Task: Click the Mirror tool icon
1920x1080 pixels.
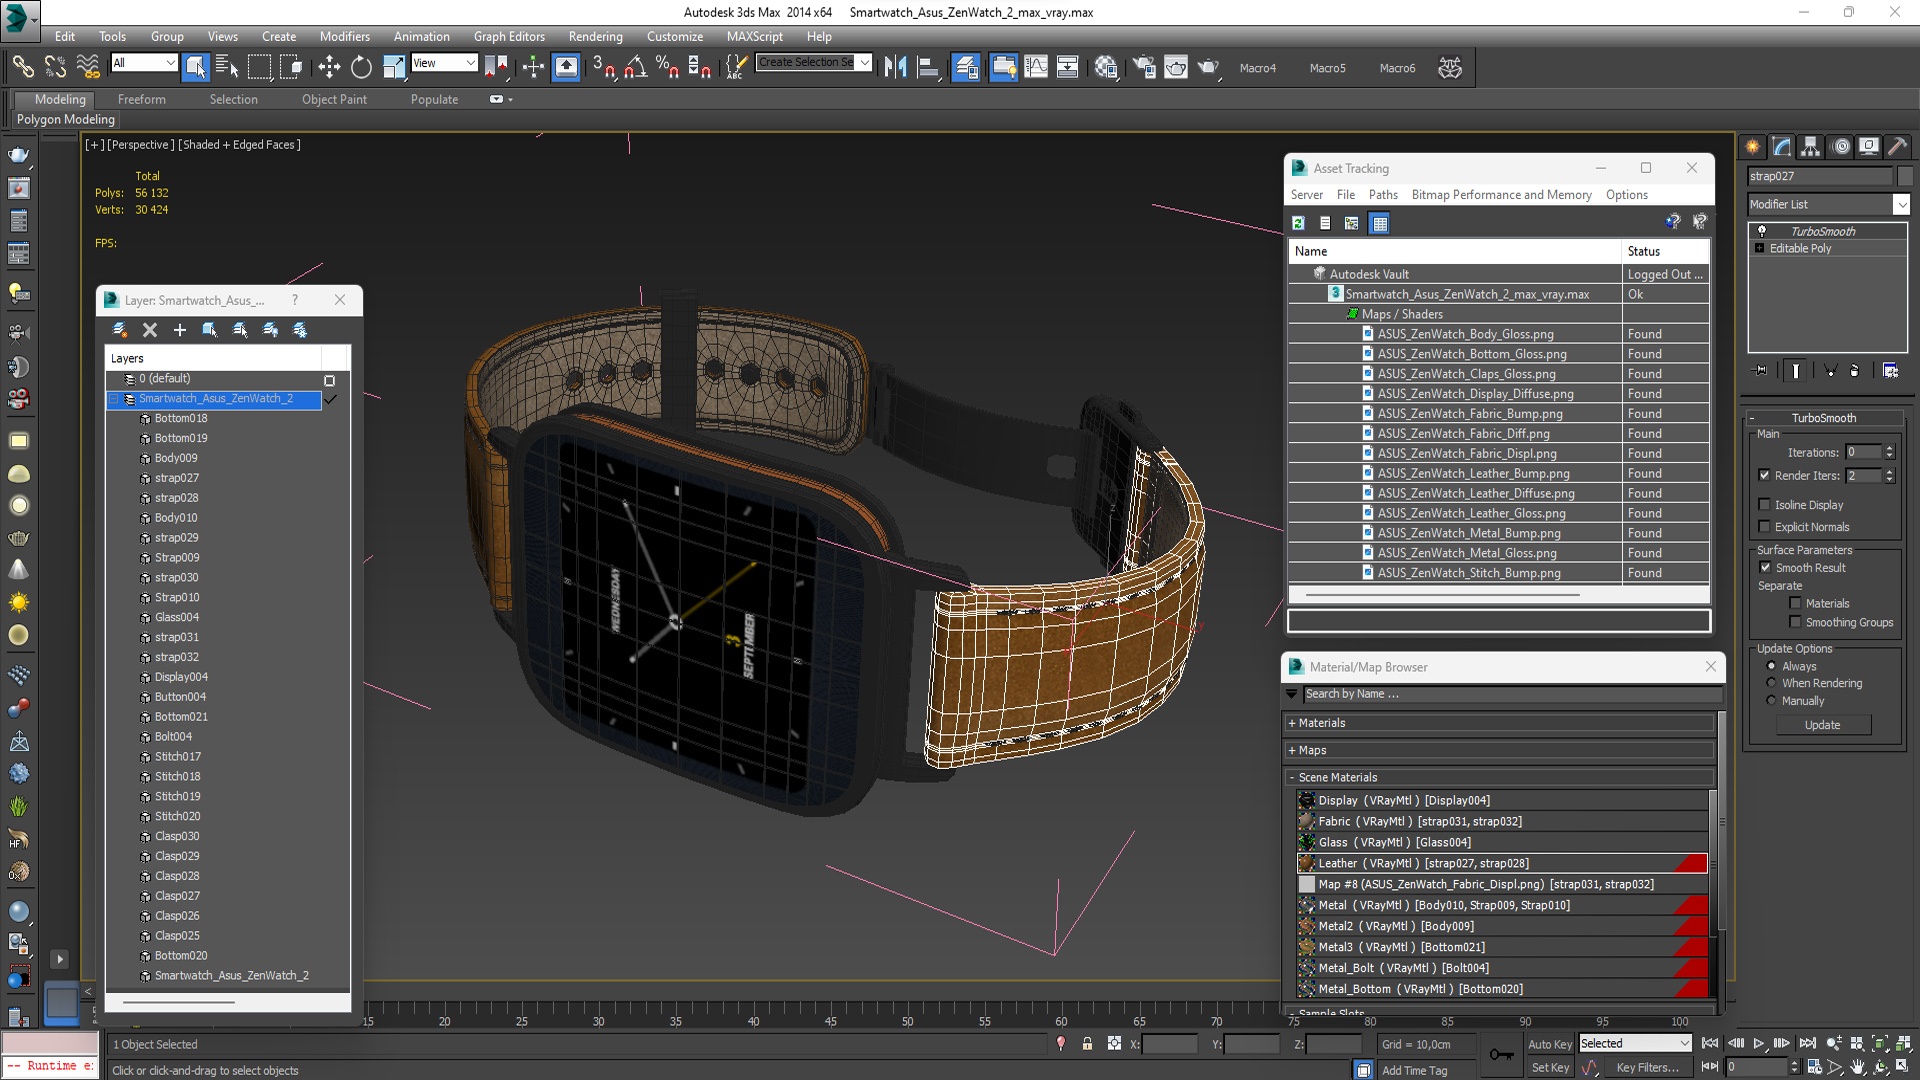Action: (896, 67)
